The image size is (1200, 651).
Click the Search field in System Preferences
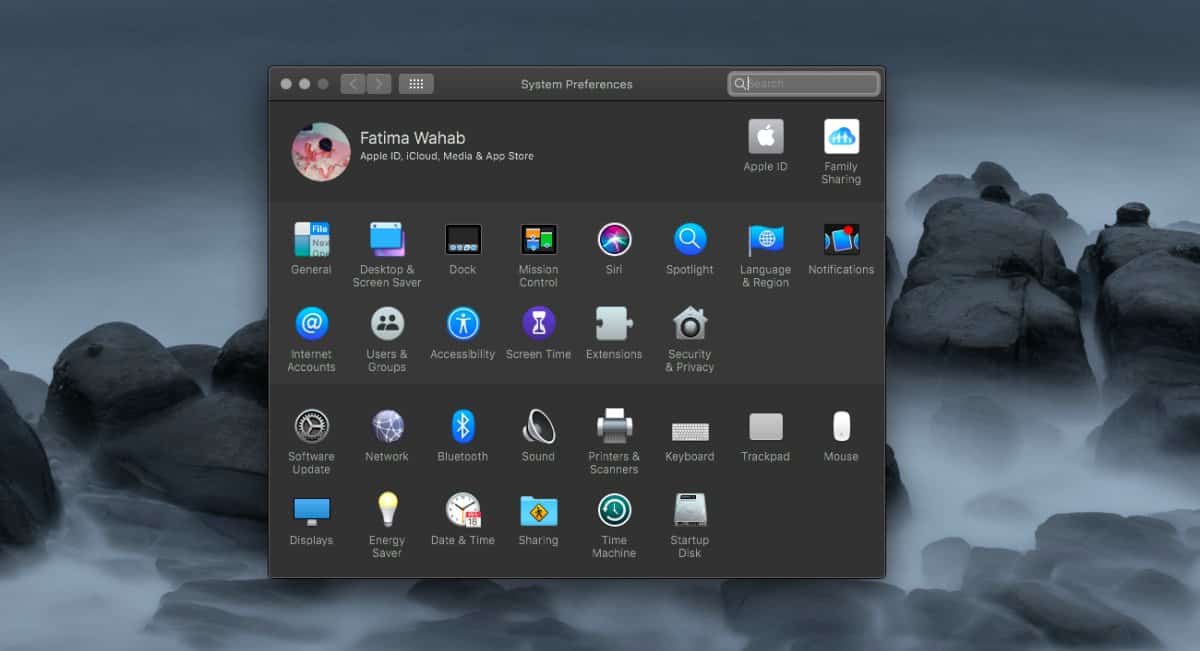coord(804,84)
